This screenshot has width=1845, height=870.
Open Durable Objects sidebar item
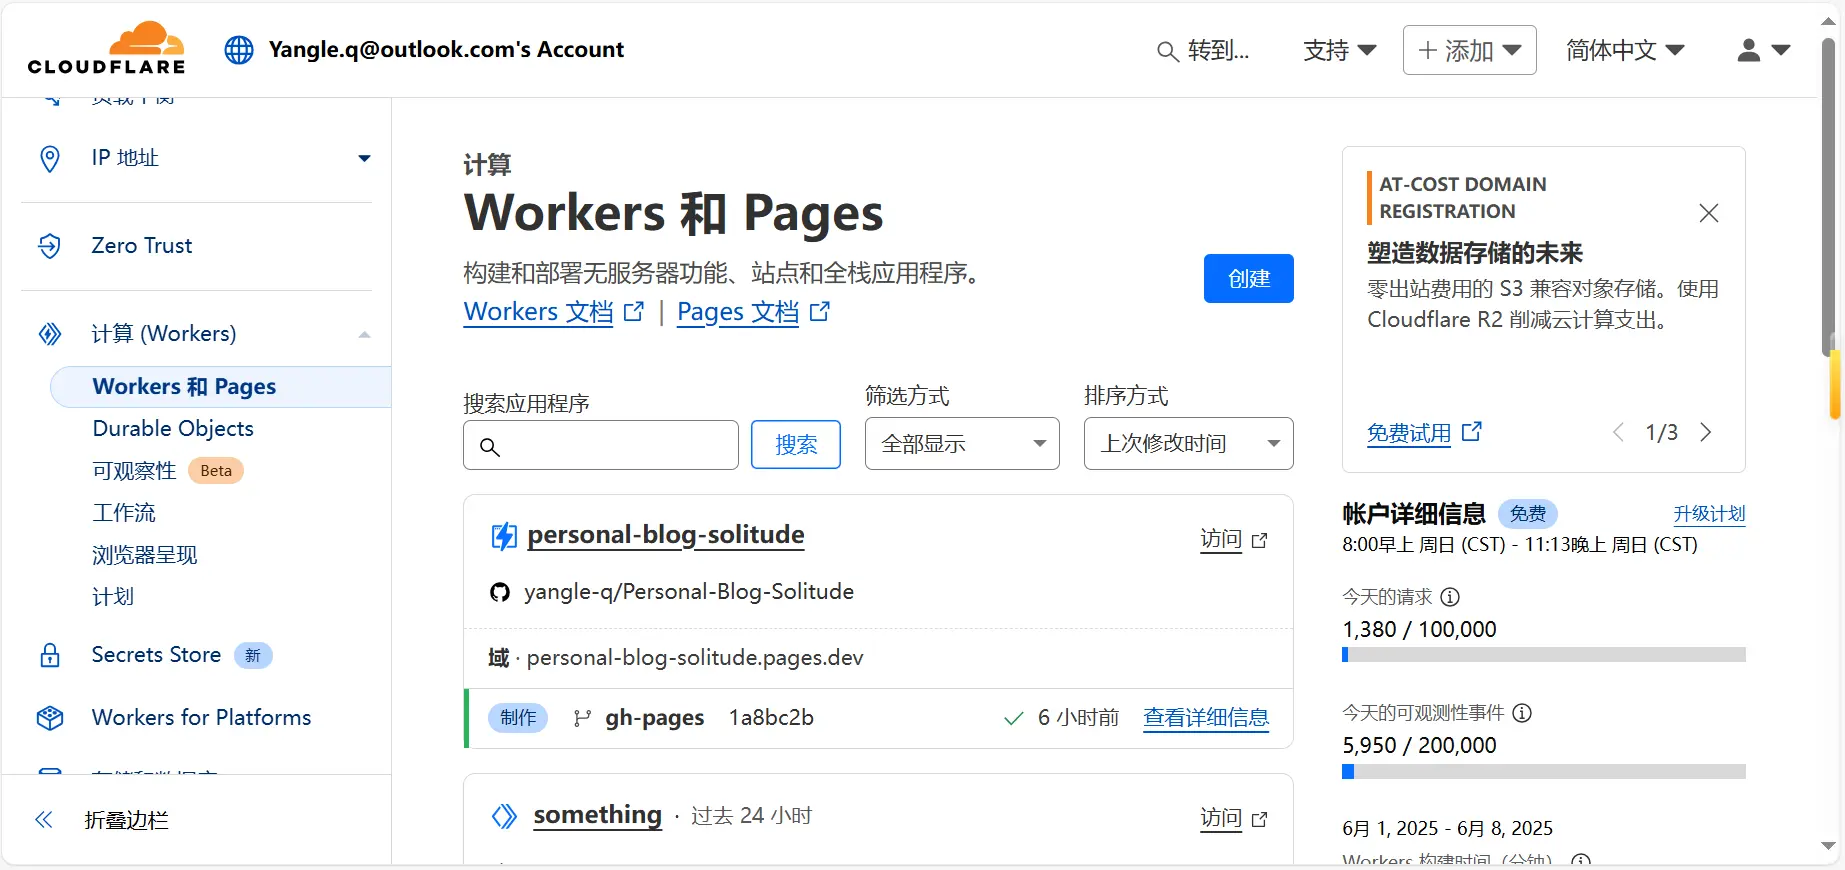173,429
